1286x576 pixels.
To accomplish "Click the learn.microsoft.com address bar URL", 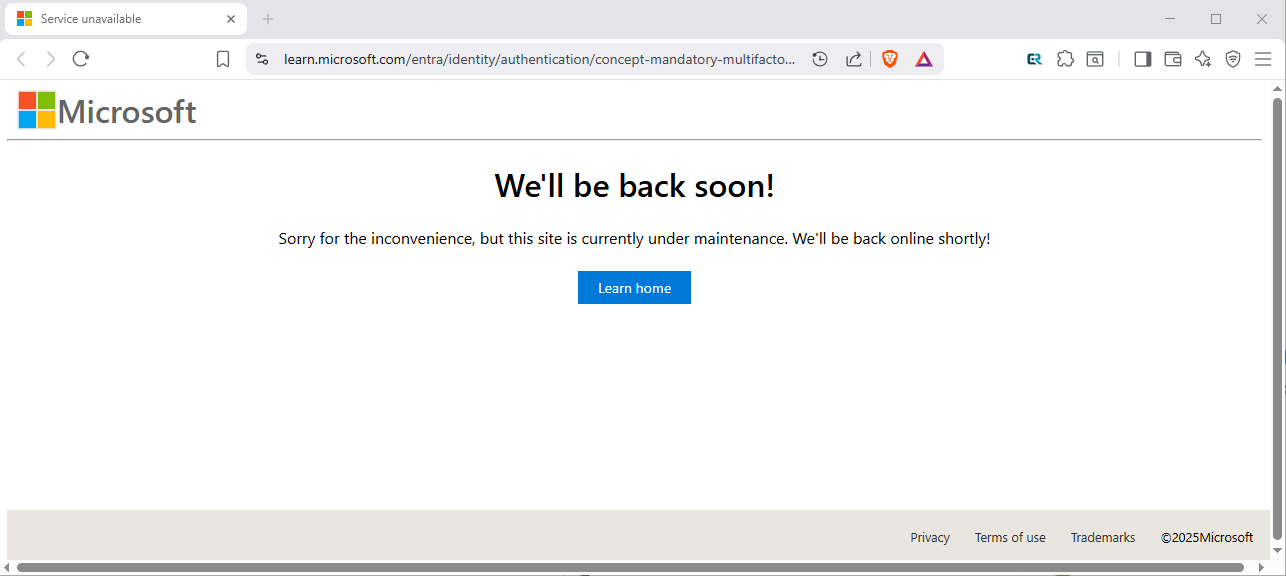I will [540, 59].
